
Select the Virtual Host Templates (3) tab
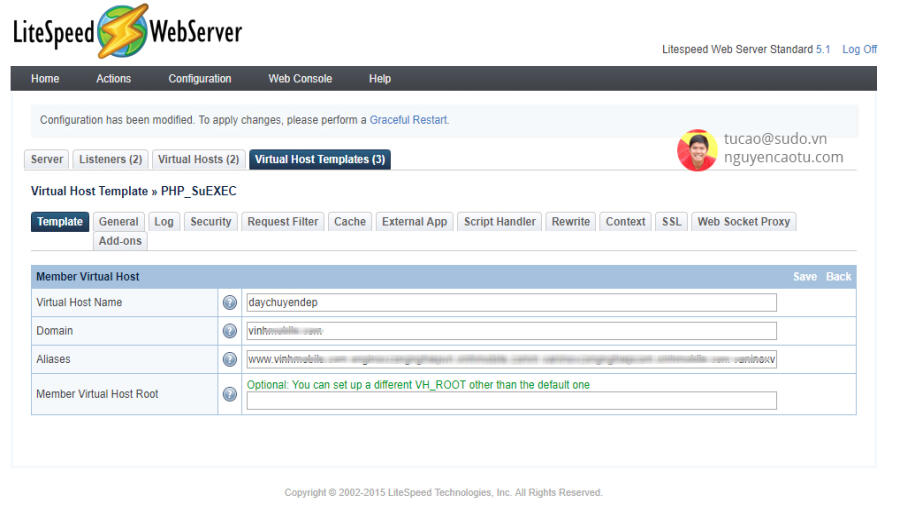coord(320,159)
